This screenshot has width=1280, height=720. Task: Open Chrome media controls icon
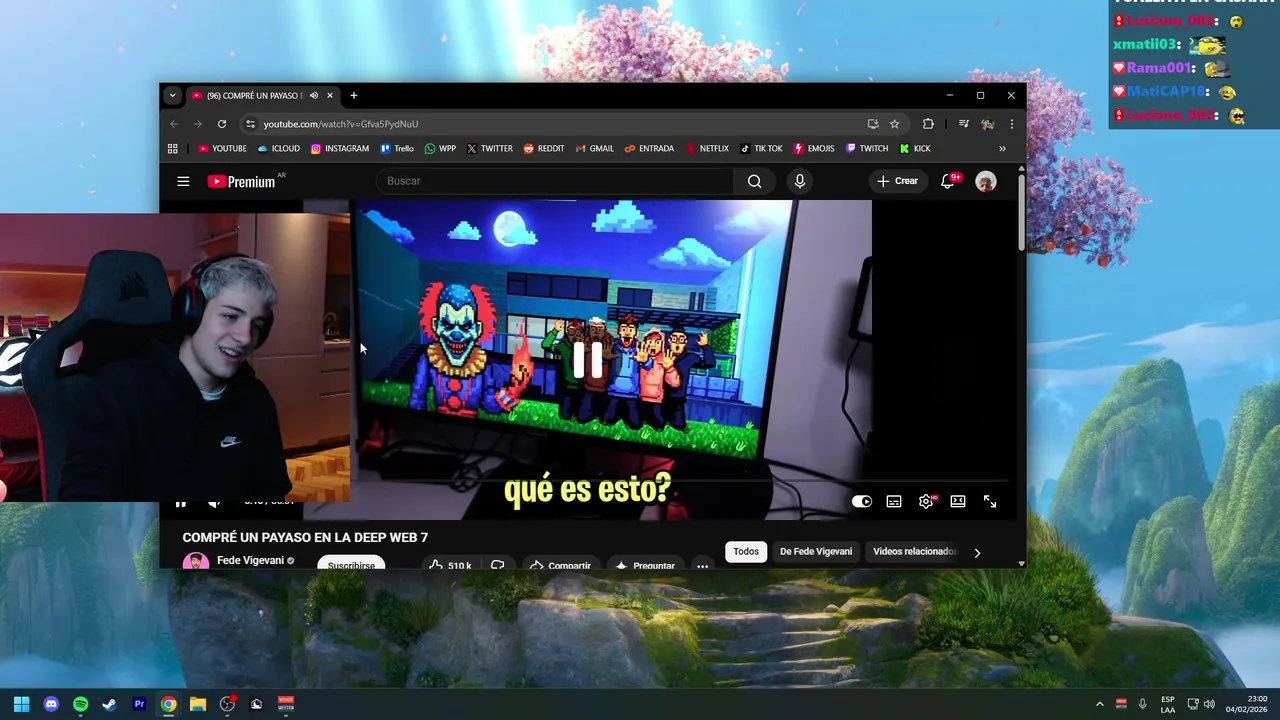[964, 124]
